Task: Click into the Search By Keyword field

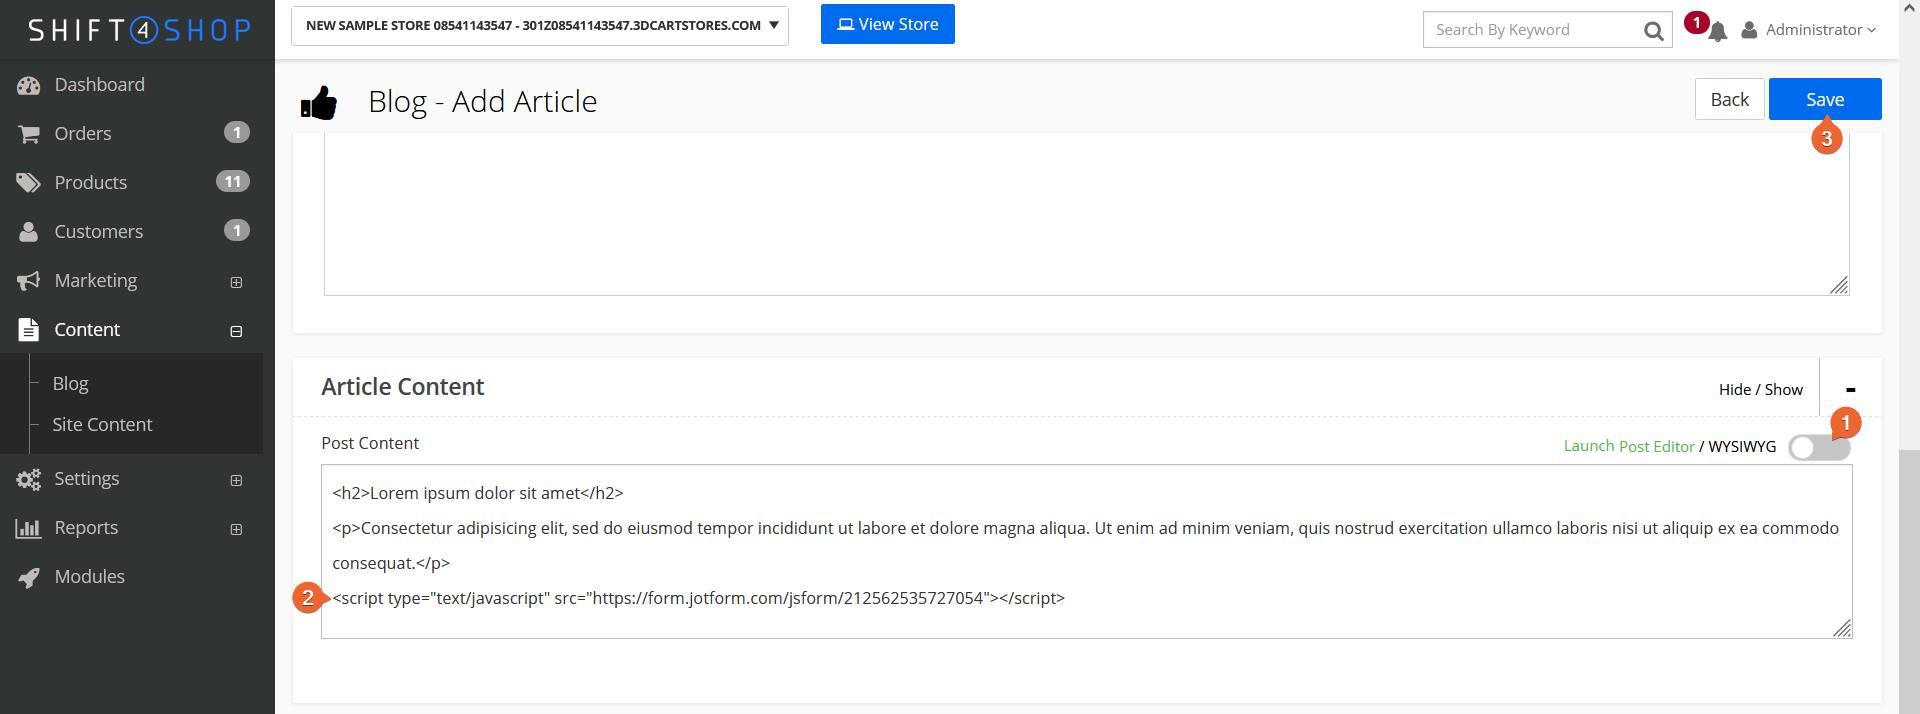Action: 1532,30
